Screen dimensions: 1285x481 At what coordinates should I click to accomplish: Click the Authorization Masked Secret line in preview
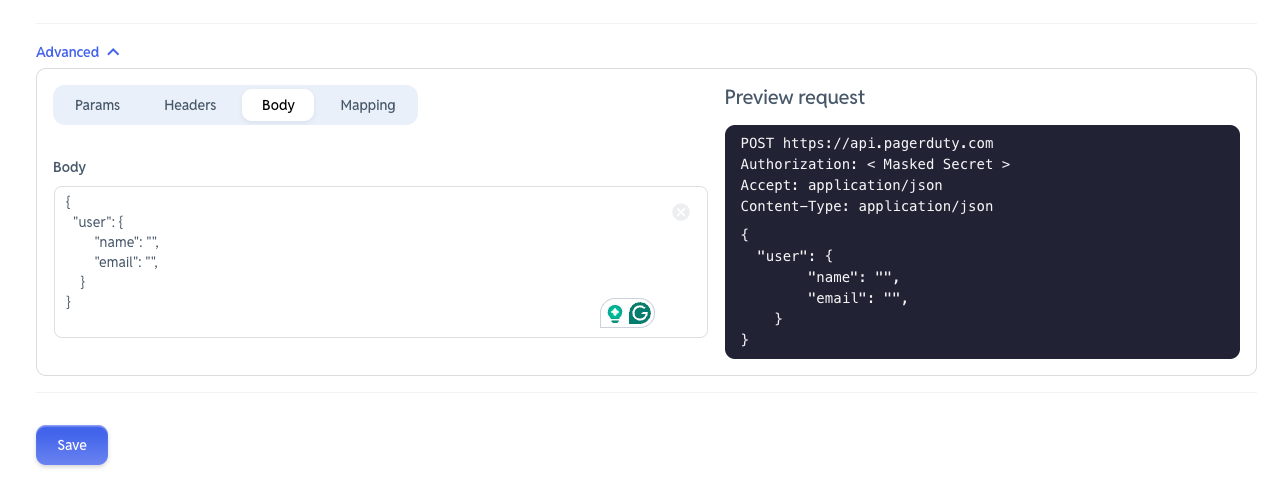(875, 164)
